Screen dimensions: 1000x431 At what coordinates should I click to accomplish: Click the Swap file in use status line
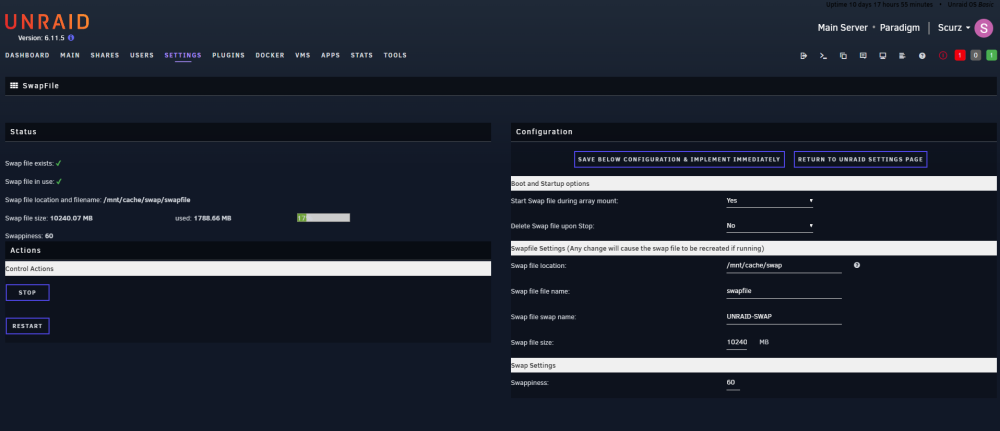point(33,182)
